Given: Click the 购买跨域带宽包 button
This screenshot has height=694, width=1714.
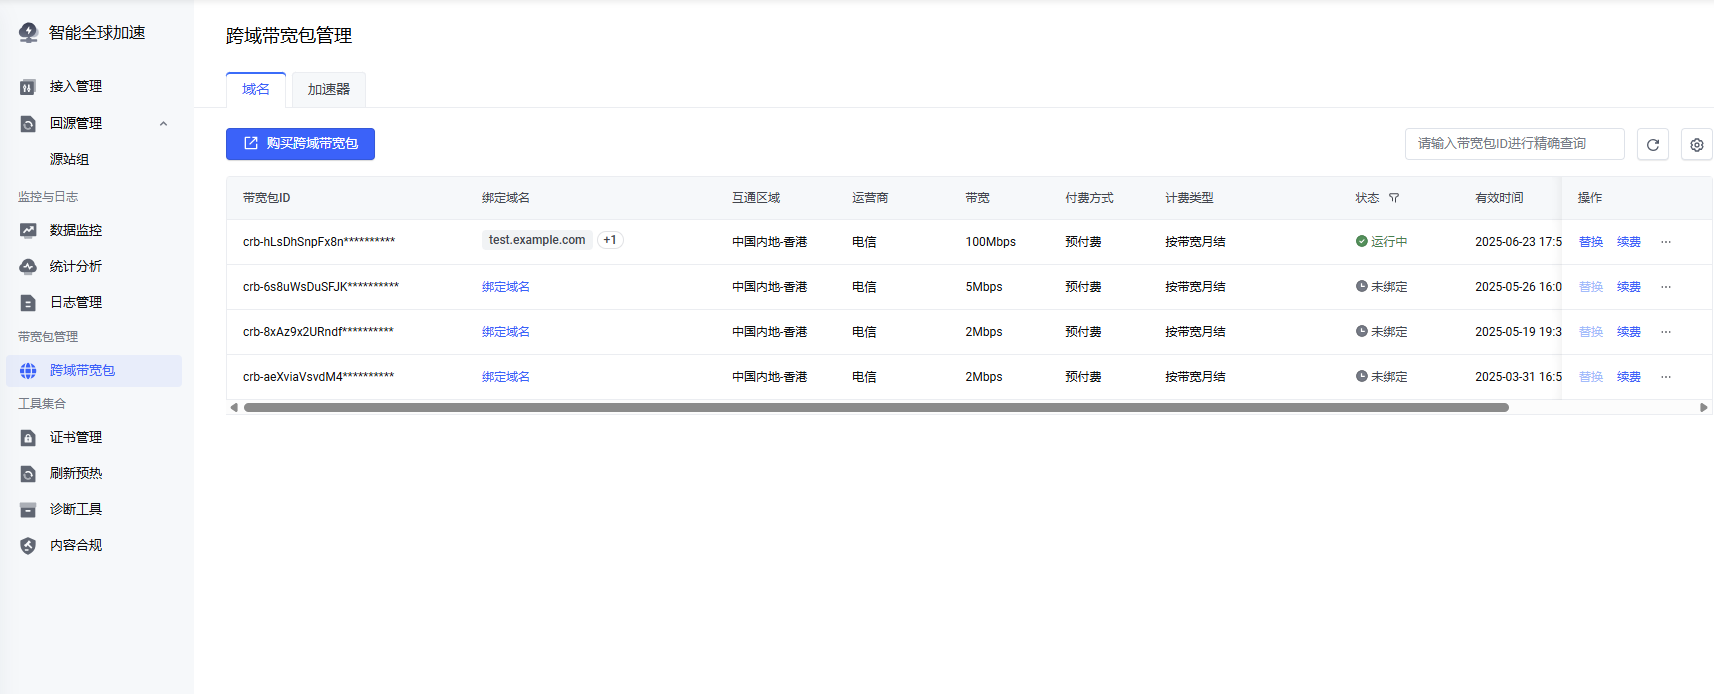Looking at the screenshot, I should tap(300, 144).
